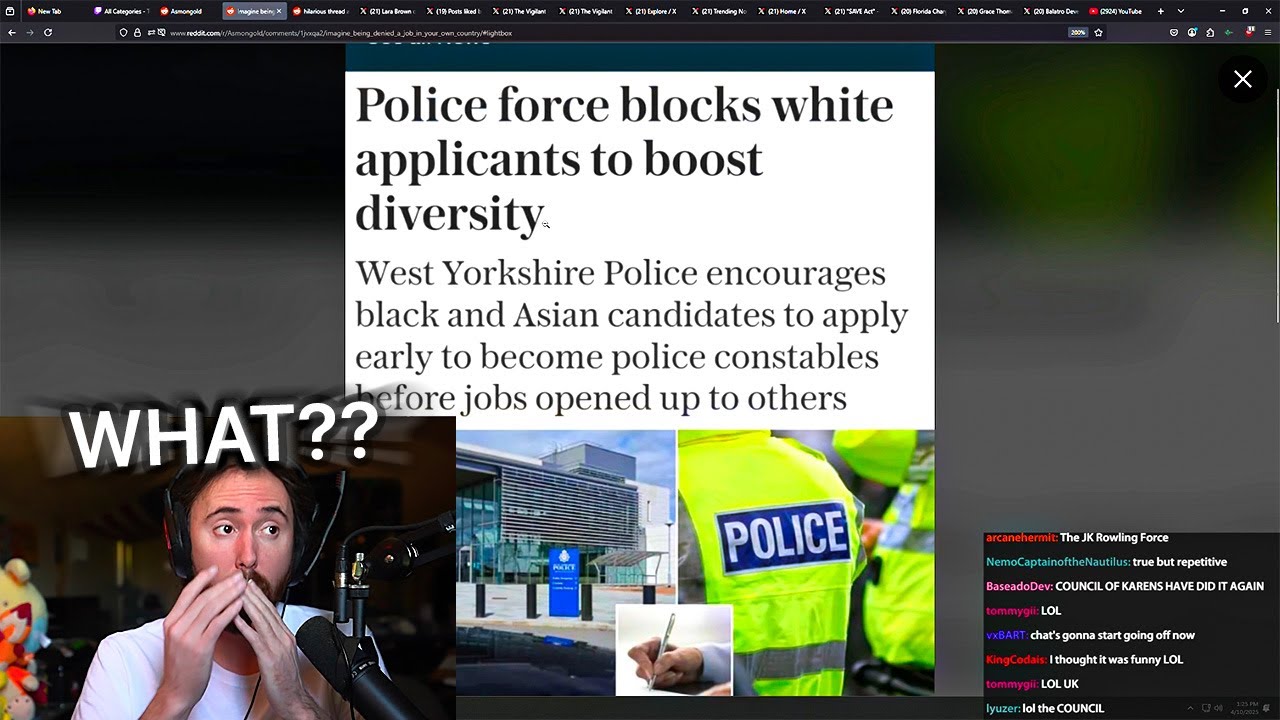The height and width of the screenshot is (720, 1280).
Task: Open the Firefox account icon
Action: coord(1192,32)
